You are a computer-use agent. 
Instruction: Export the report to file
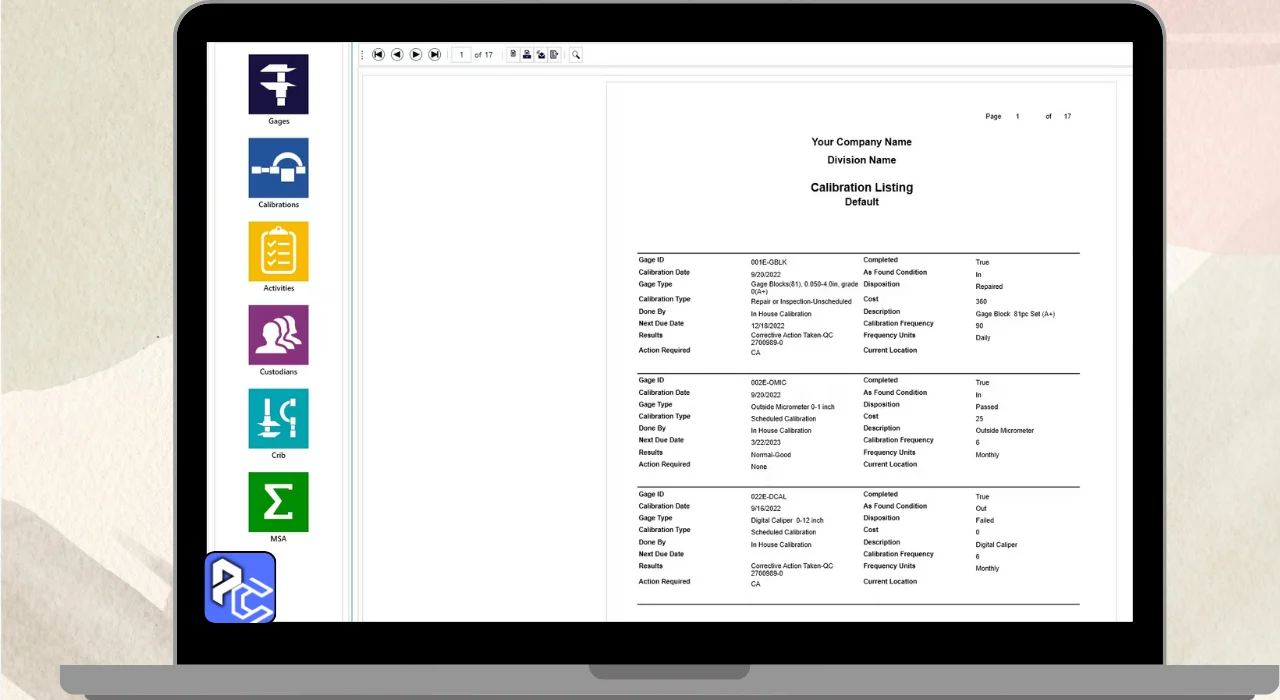point(554,54)
